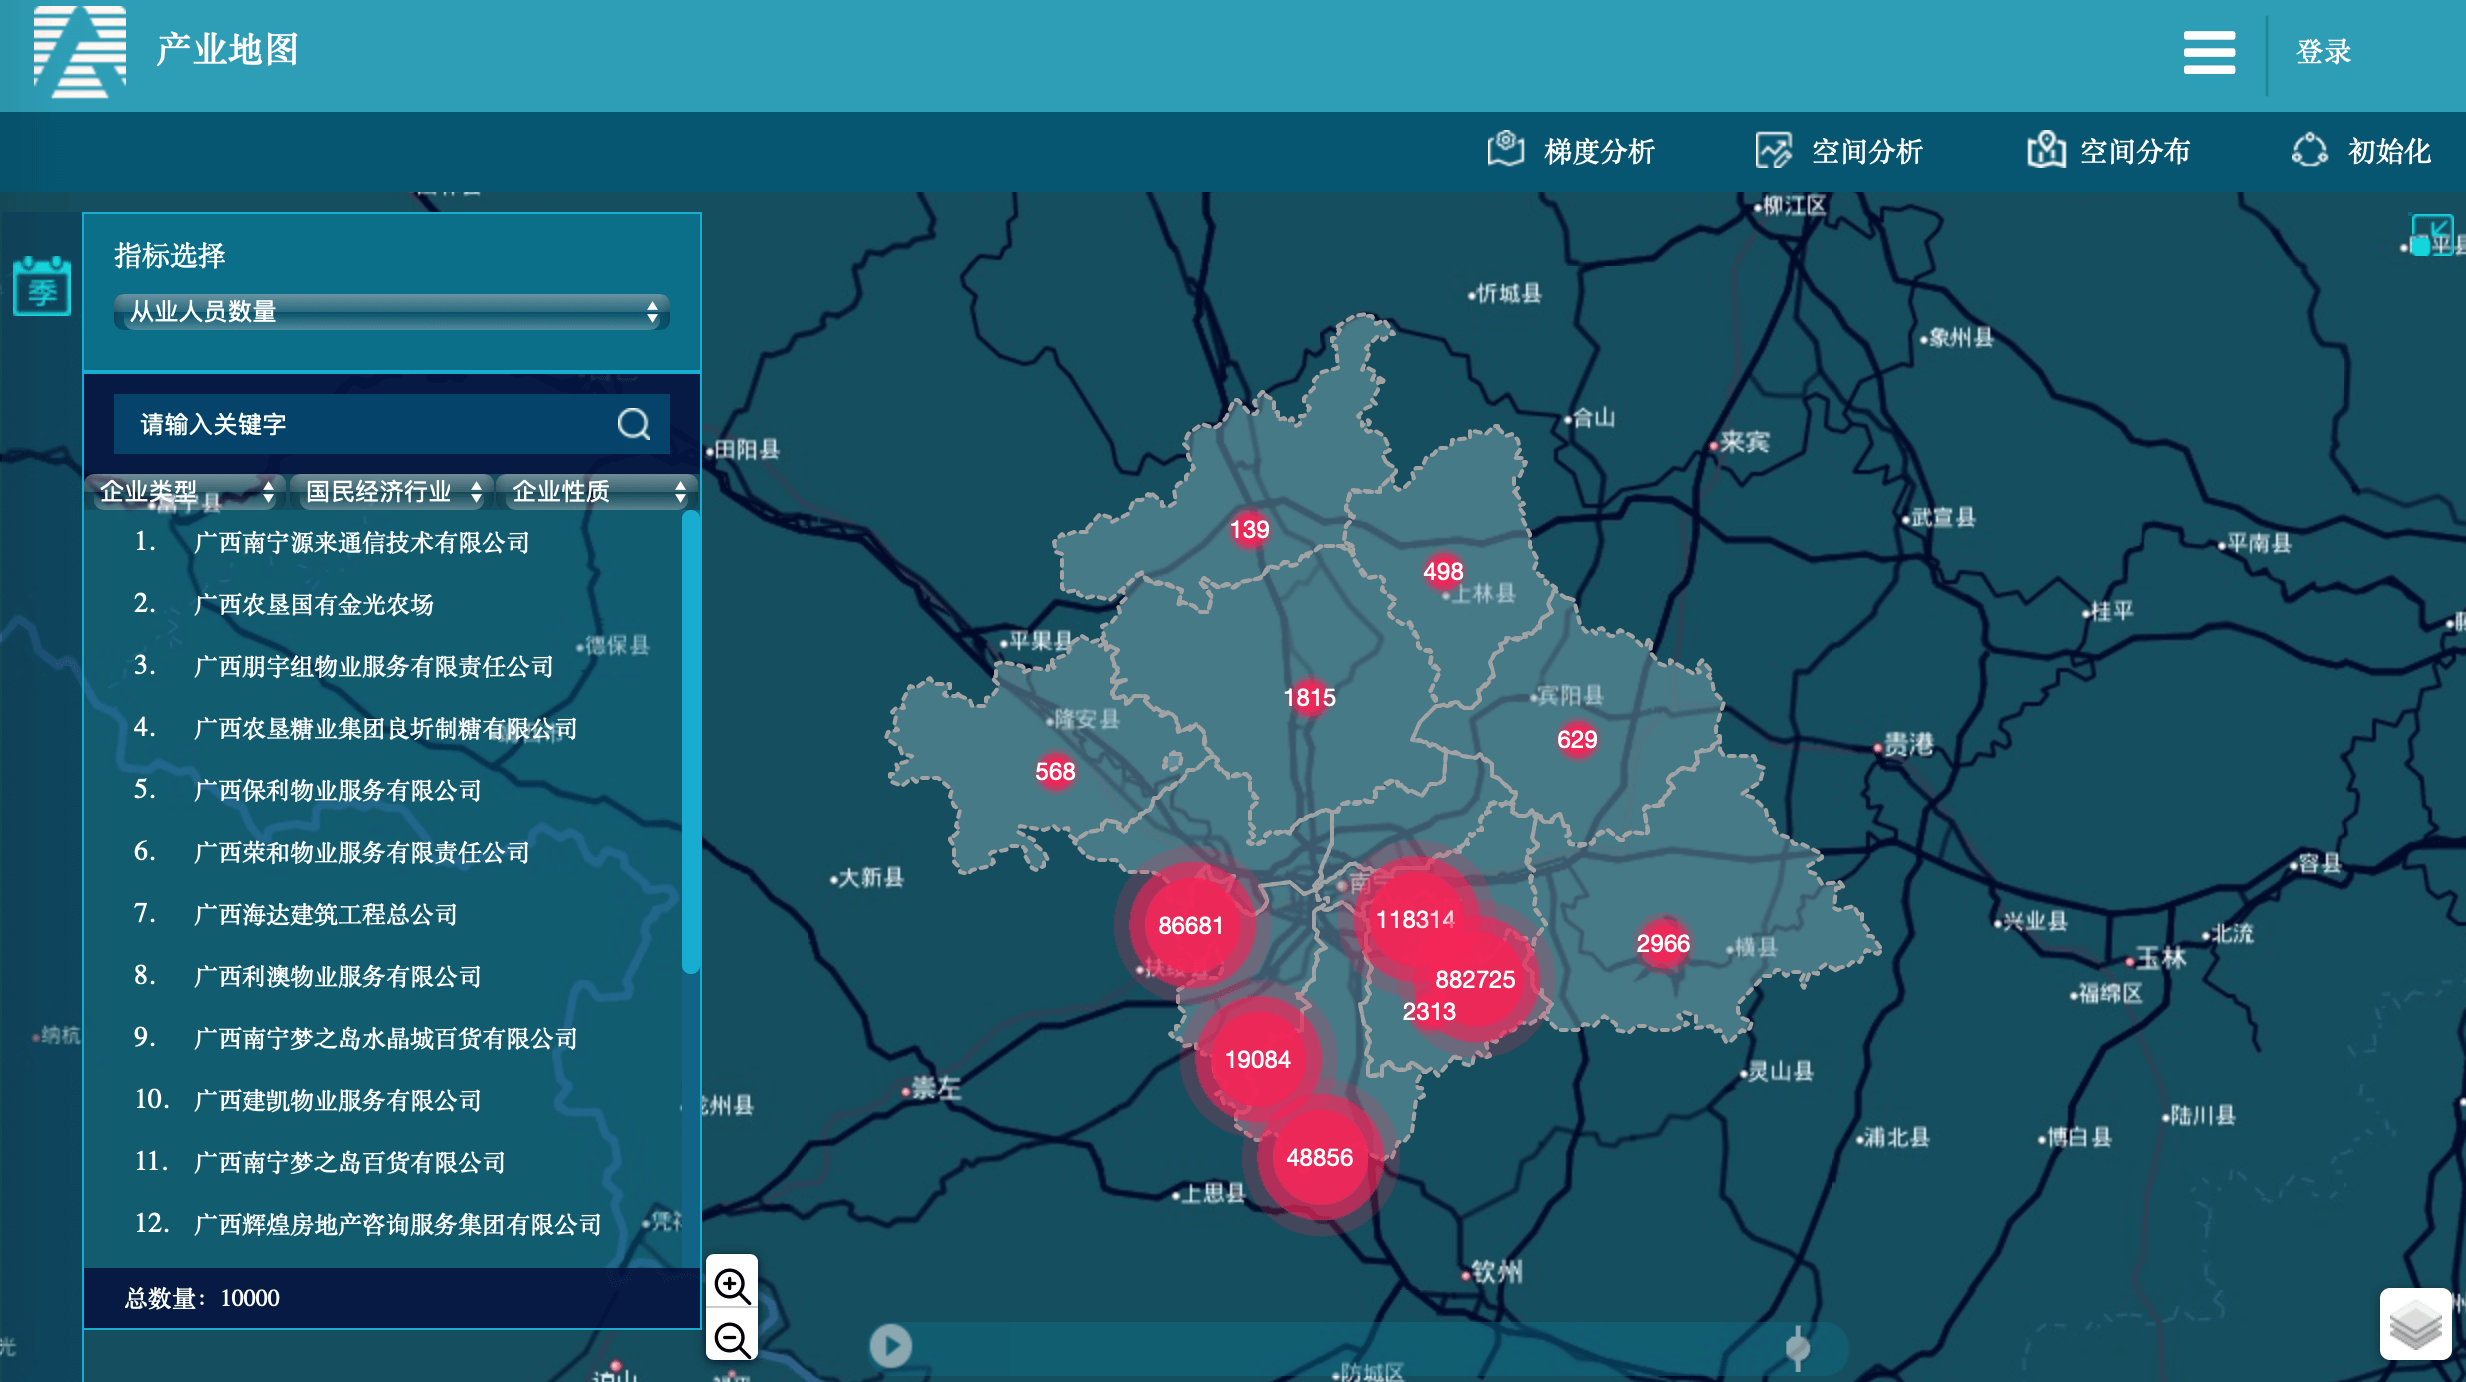The width and height of the screenshot is (2466, 1382).
Task: Open 梯度分析 gradient analysis
Action: [x=1571, y=151]
